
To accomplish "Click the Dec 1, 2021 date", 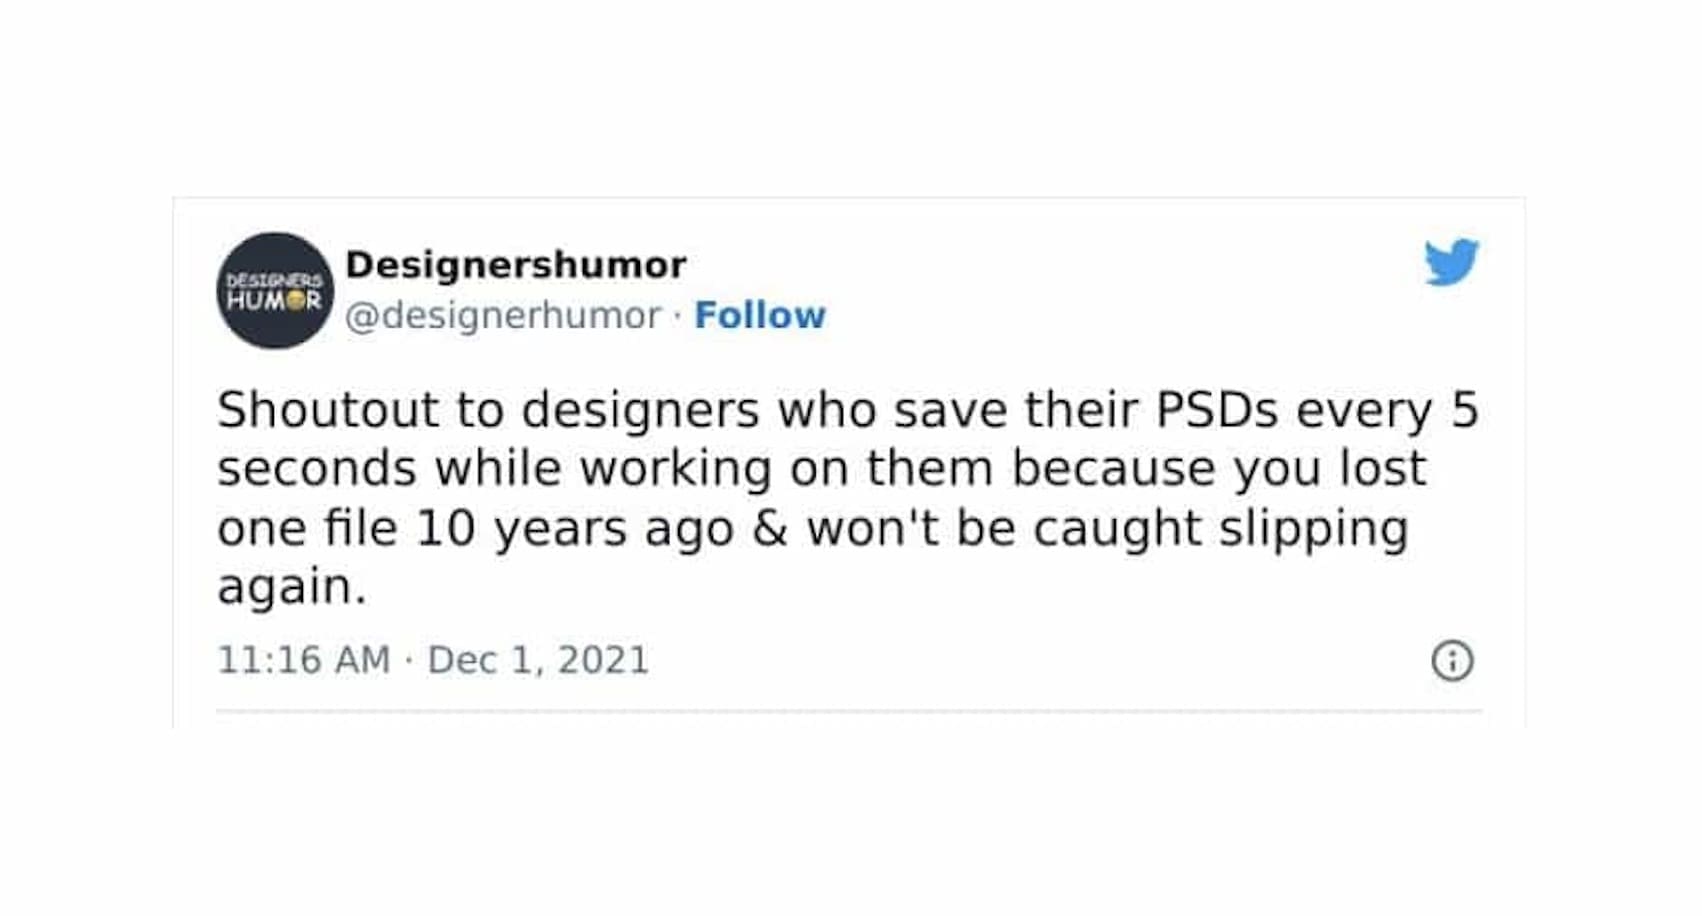I will pyautogui.click(x=538, y=660).
